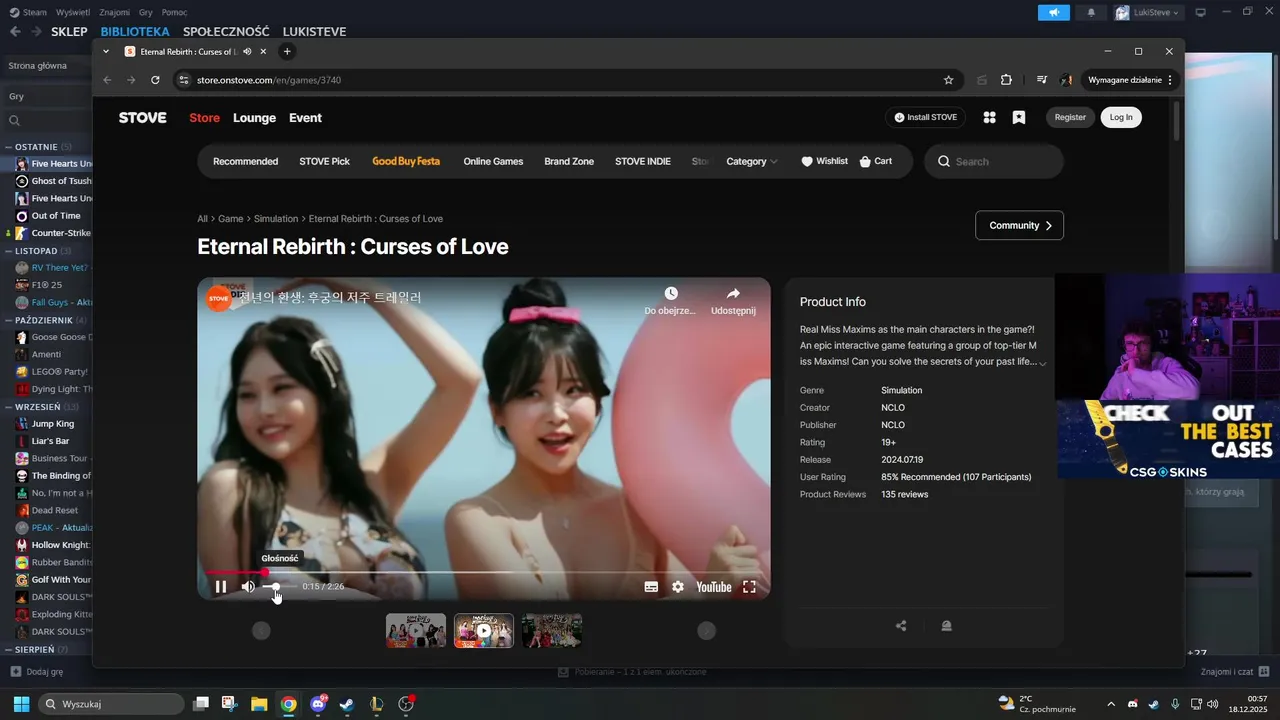Open the Chrome tab search dropdown arrow
The image size is (1280, 720).
(106, 51)
